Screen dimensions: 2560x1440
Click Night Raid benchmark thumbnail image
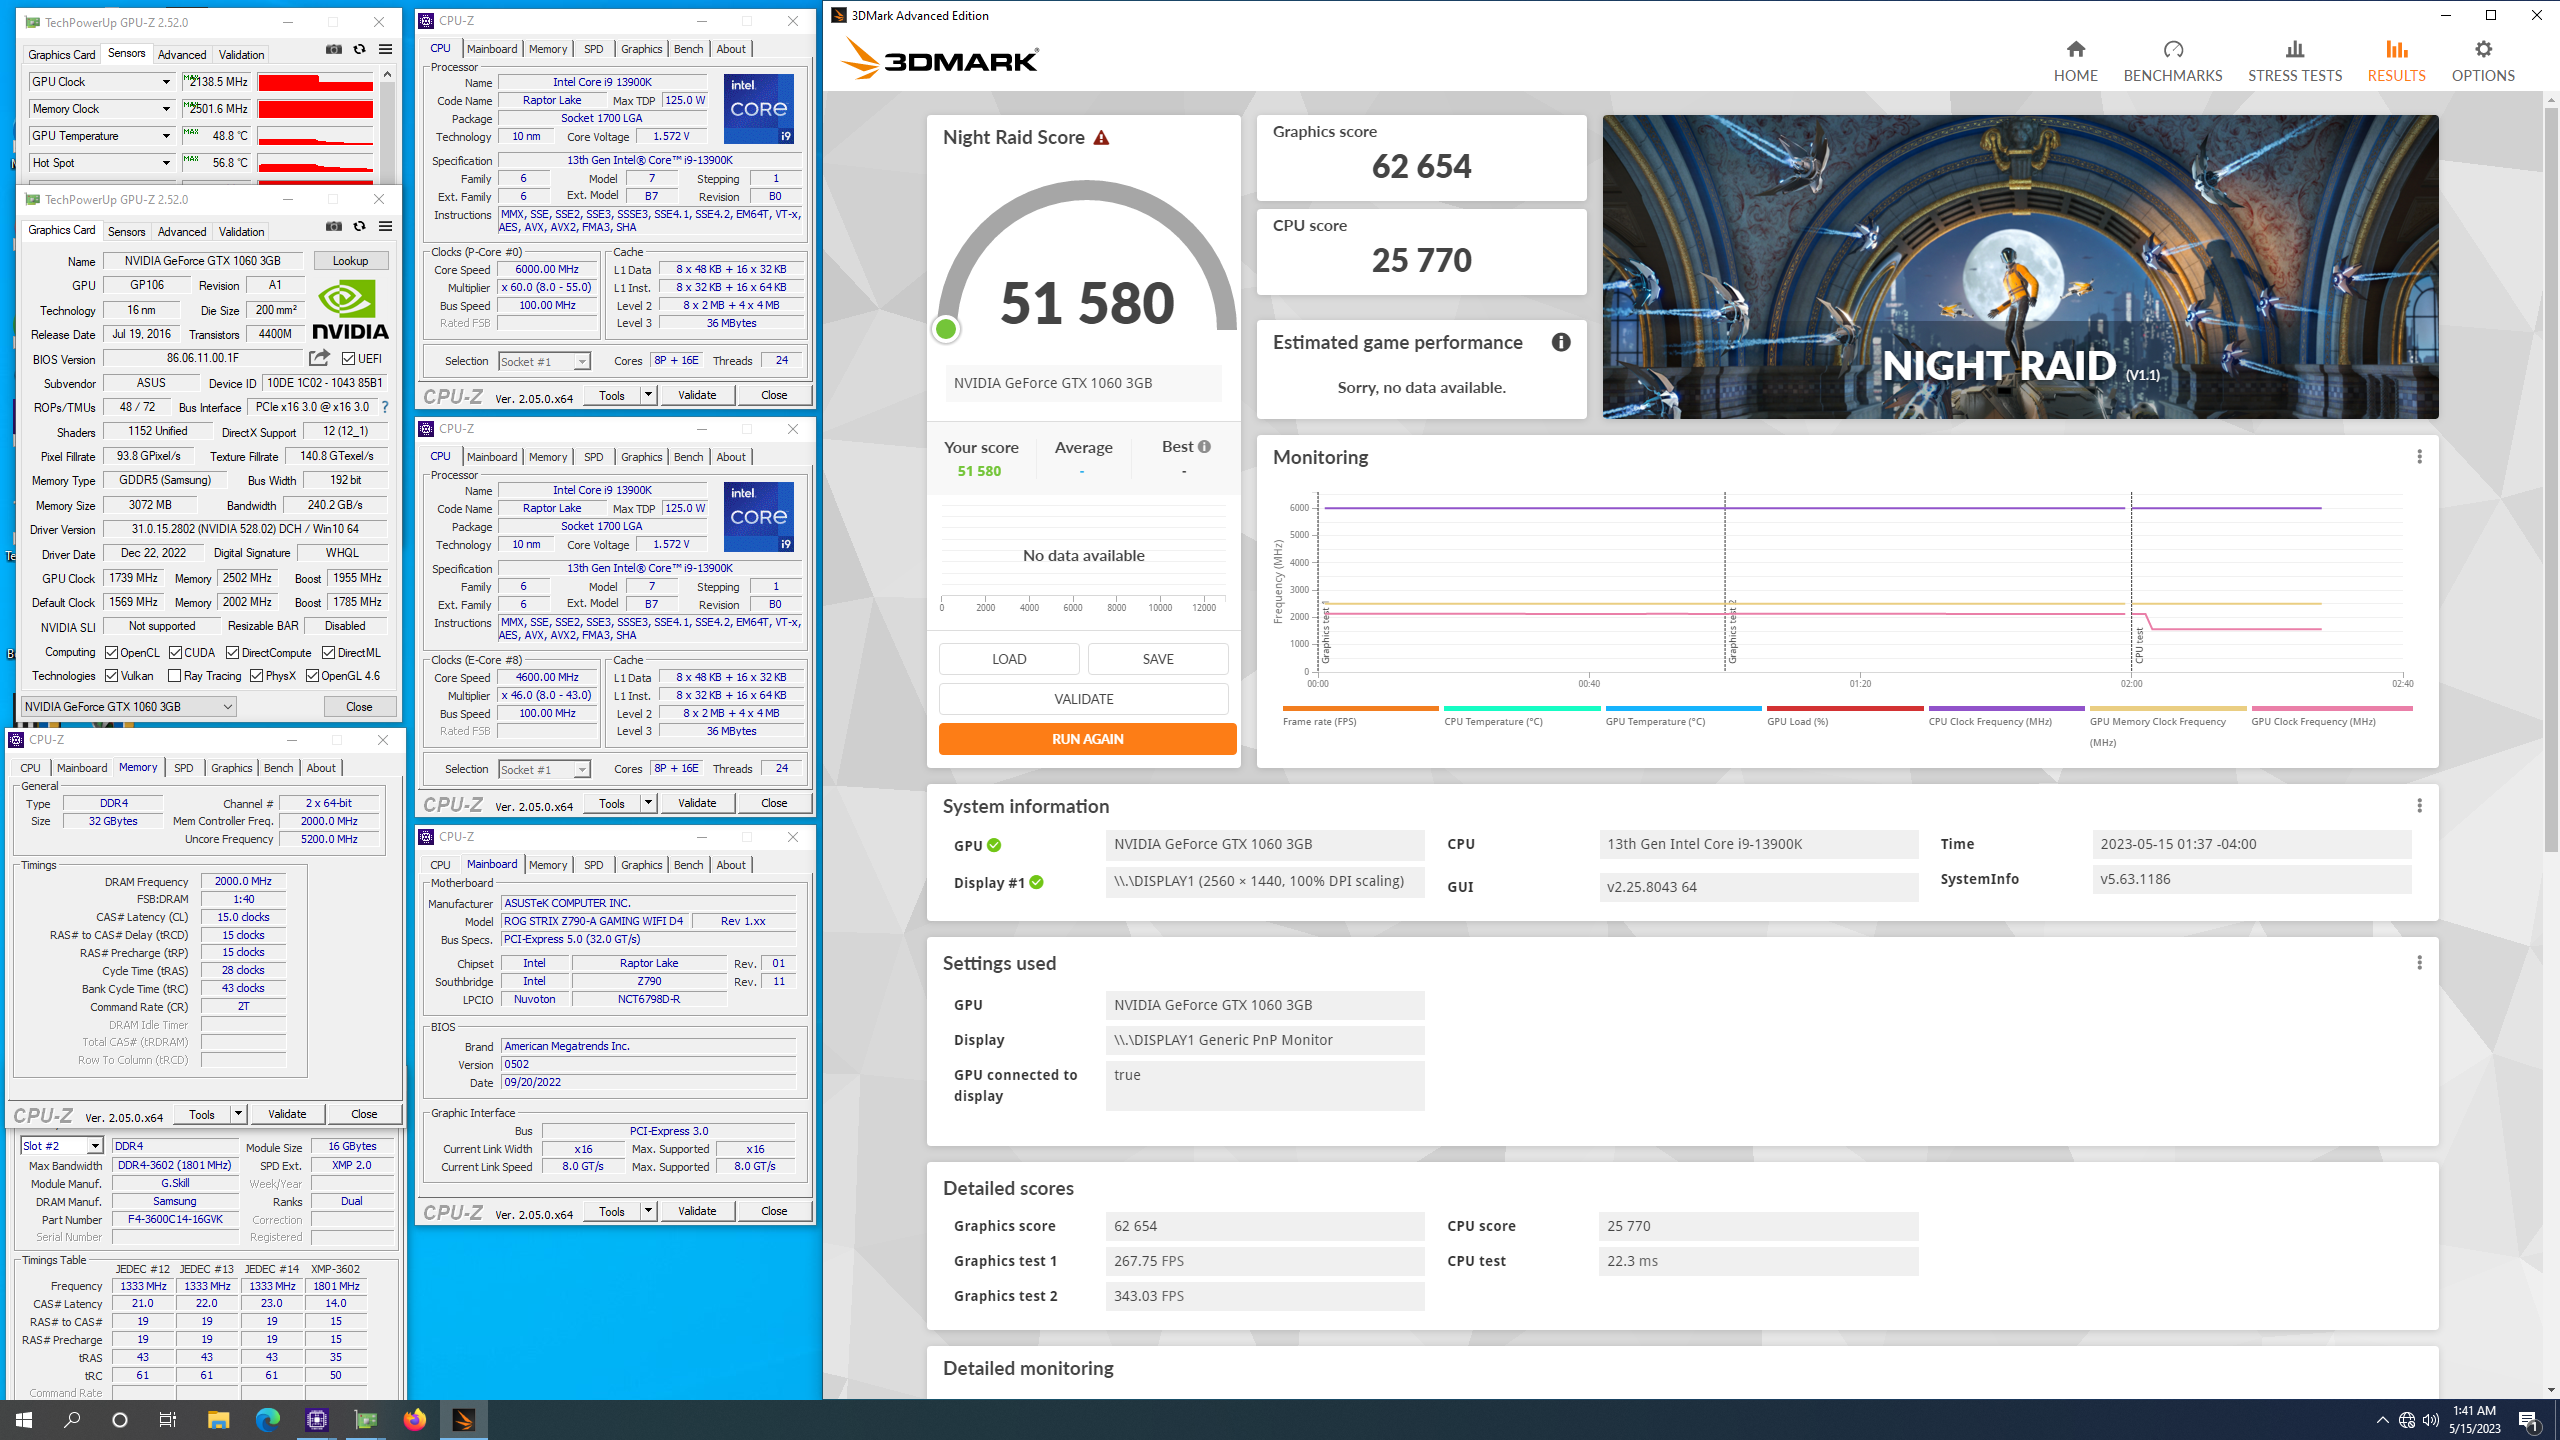2020,266
